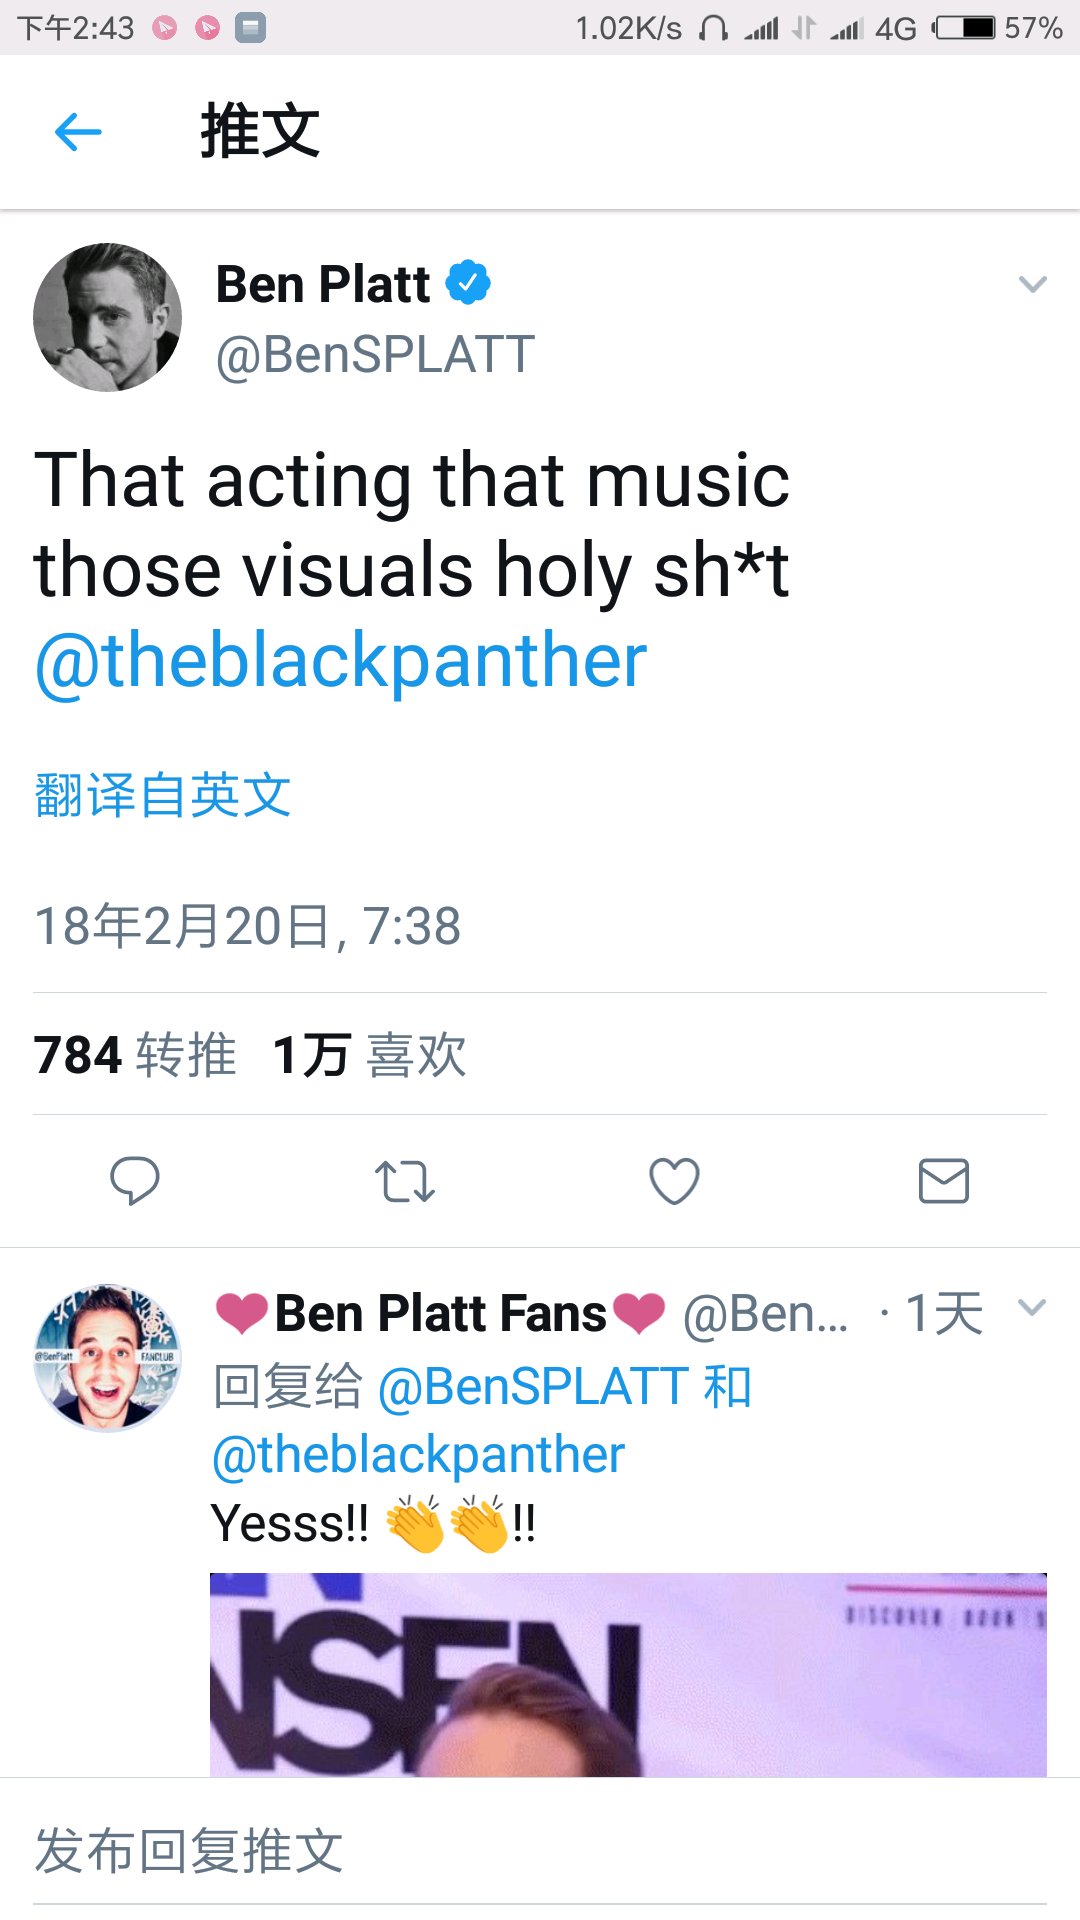Open the @theblackpanther mention in the fan reply
The height and width of the screenshot is (1920, 1080).
[419, 1455]
